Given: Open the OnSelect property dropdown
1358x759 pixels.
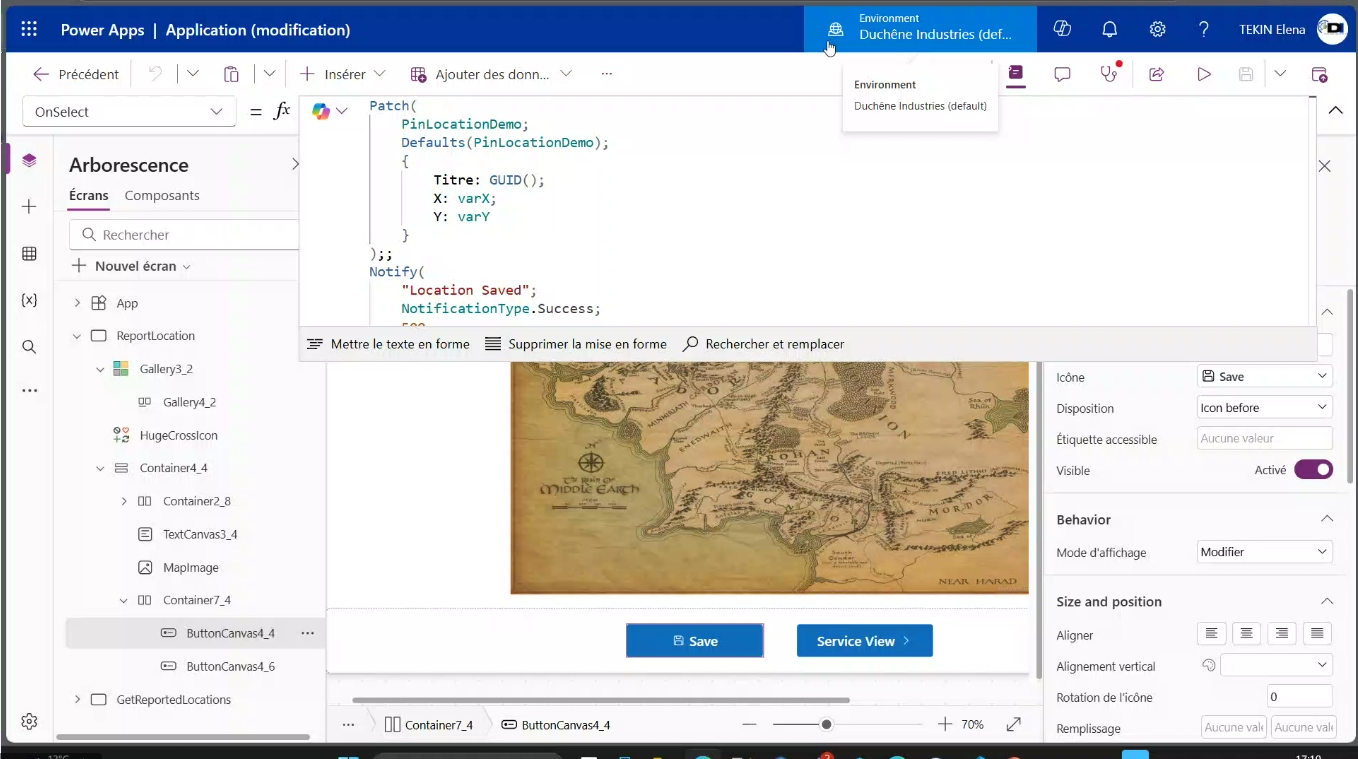Looking at the screenshot, I should pyautogui.click(x=129, y=112).
